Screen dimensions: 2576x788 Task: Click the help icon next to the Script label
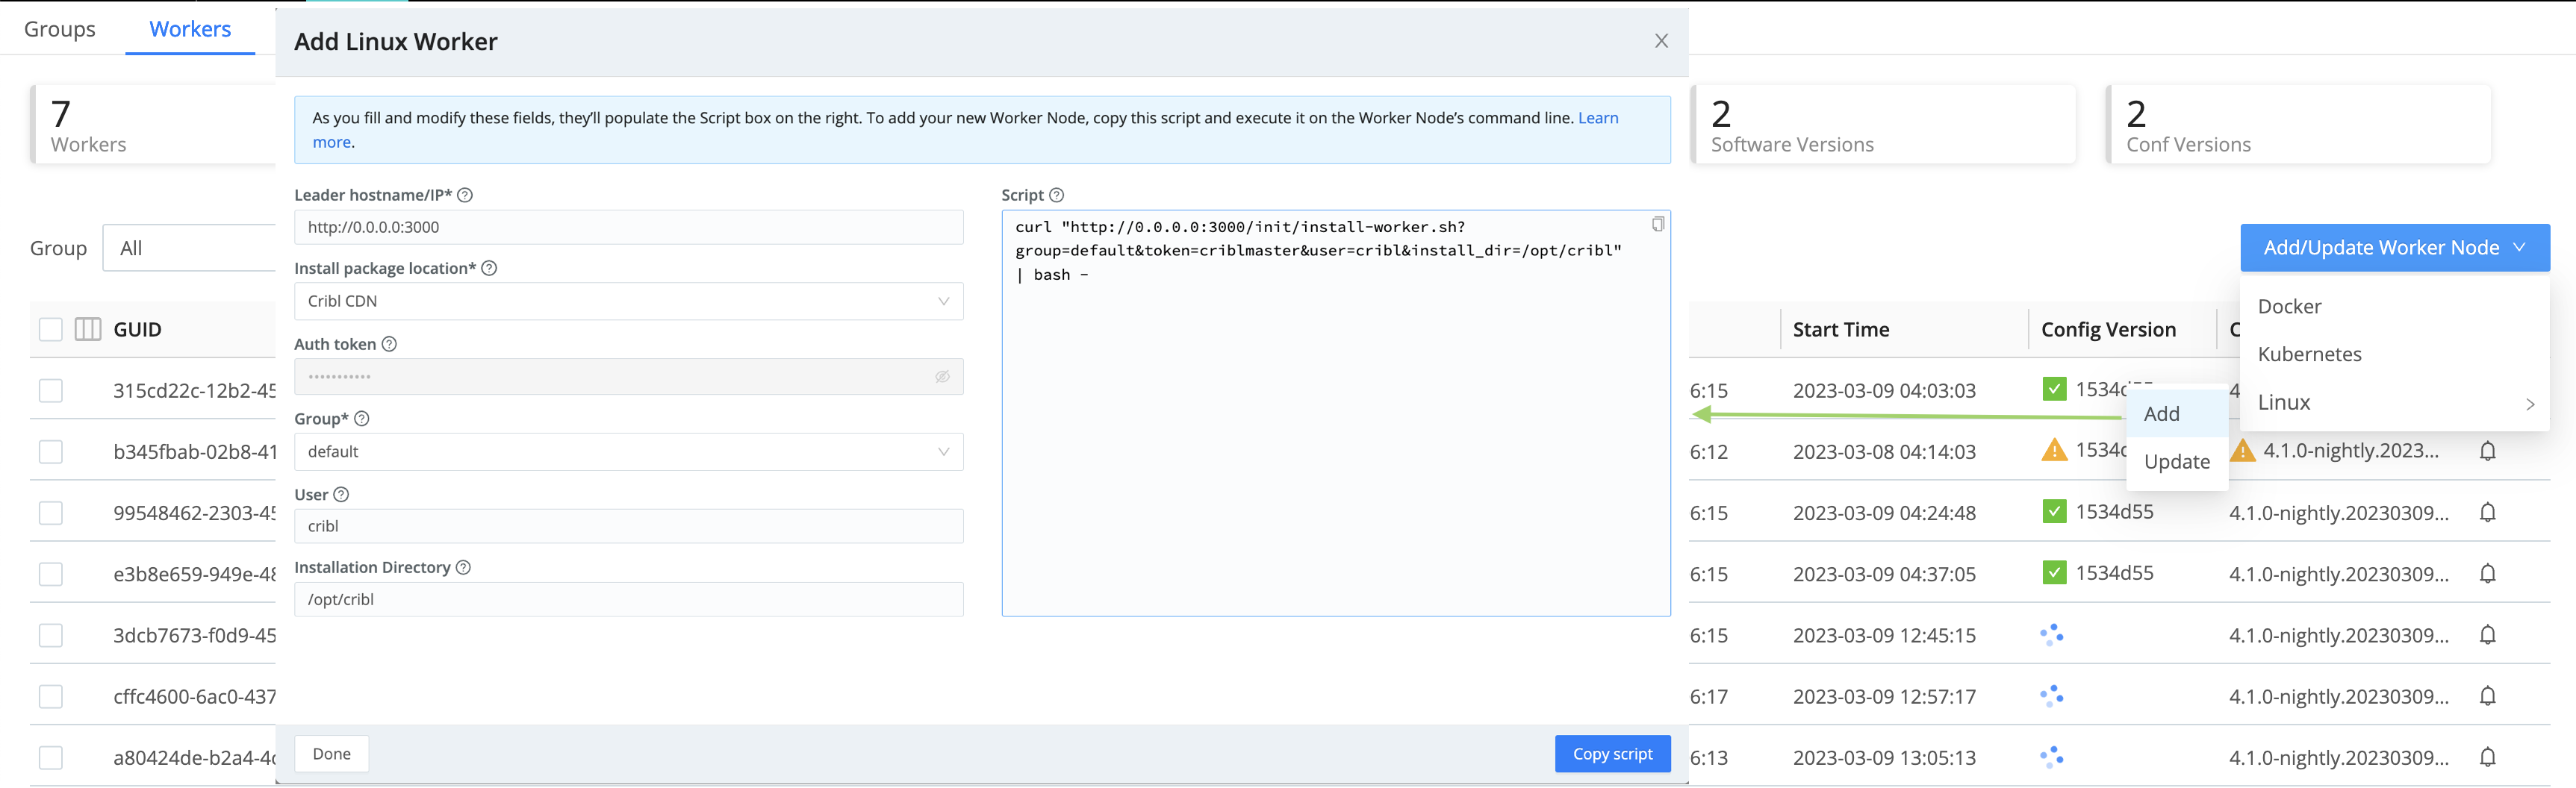1058,195
